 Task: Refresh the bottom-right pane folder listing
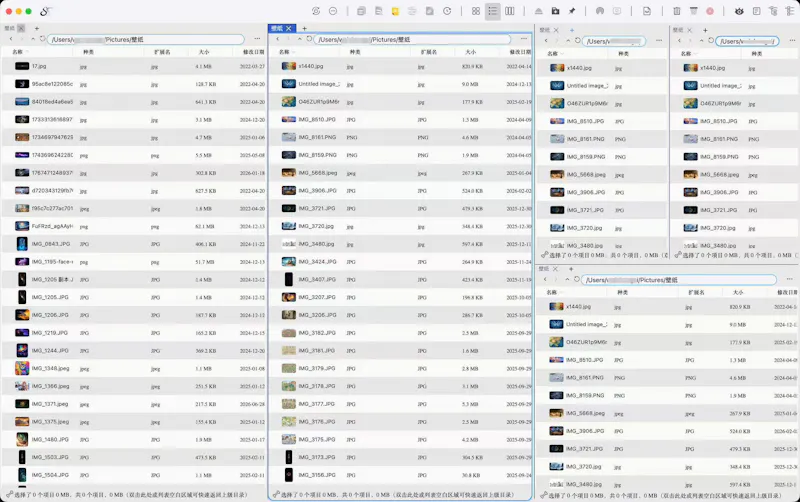pyautogui.click(x=577, y=280)
